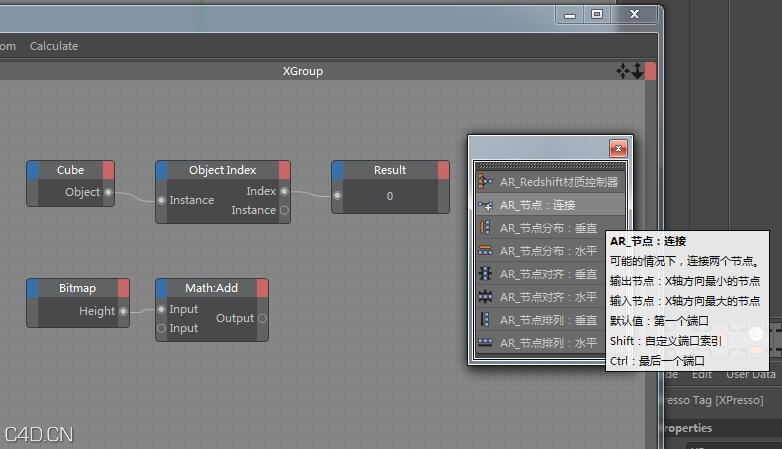This screenshot has width=782, height=449.
Task: Click the XGroup pan arrows icon
Action: (x=623, y=71)
